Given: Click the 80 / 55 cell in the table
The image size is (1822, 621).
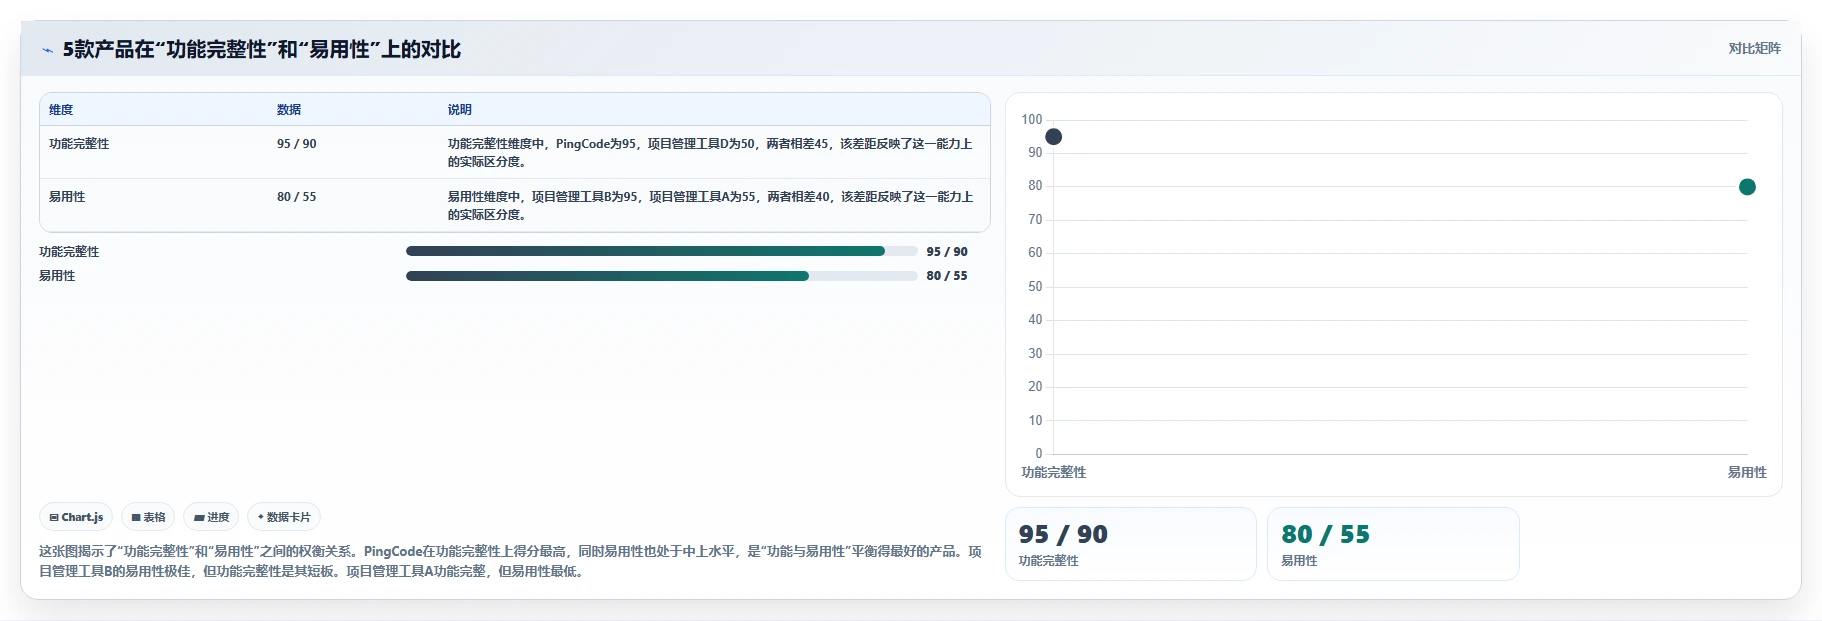Looking at the screenshot, I should (297, 197).
